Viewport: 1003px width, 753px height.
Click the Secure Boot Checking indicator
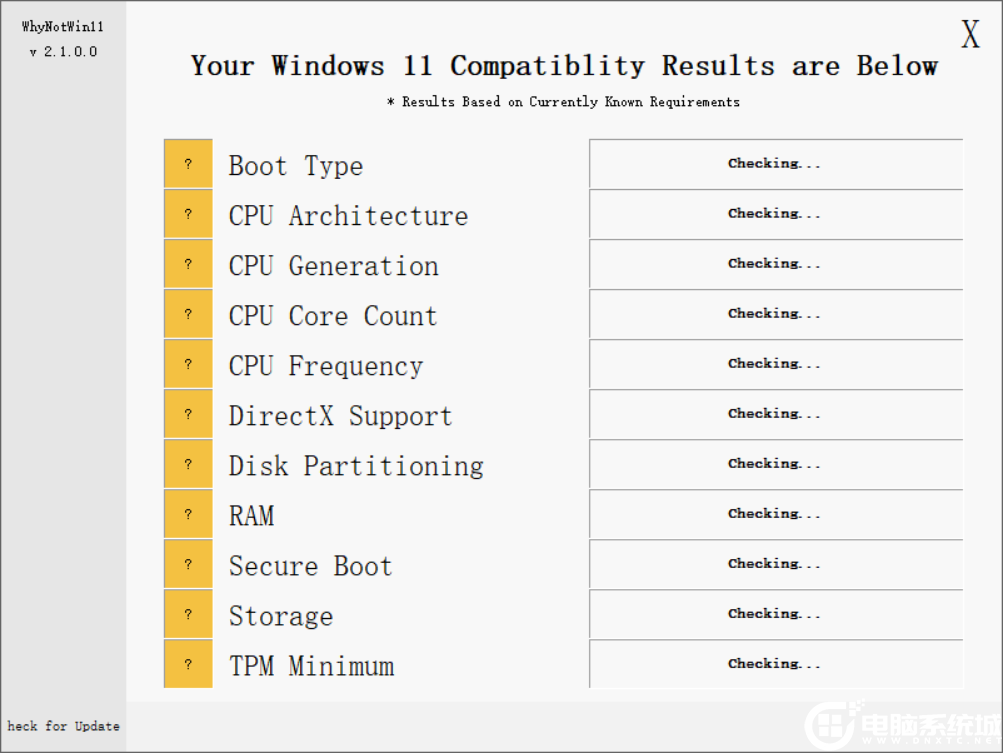[775, 563]
